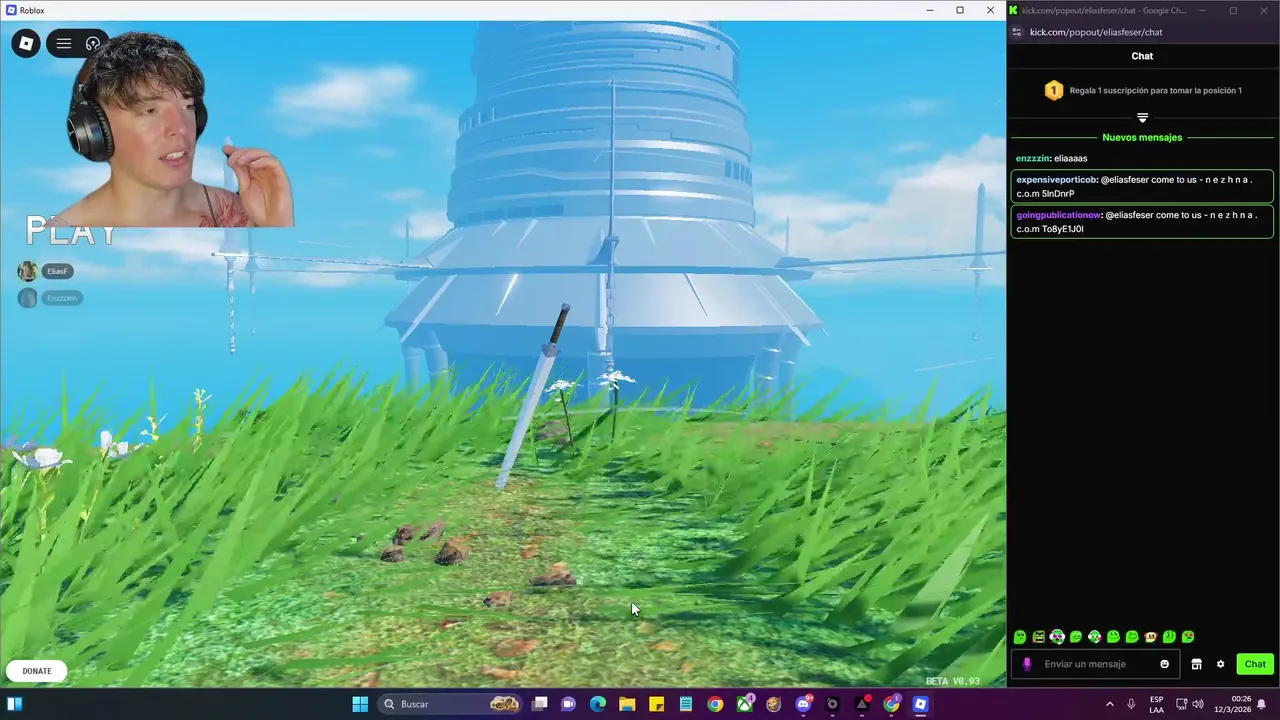Click the purple microphone icon in chat box
This screenshot has height=720, width=1280.
(x=1027, y=664)
